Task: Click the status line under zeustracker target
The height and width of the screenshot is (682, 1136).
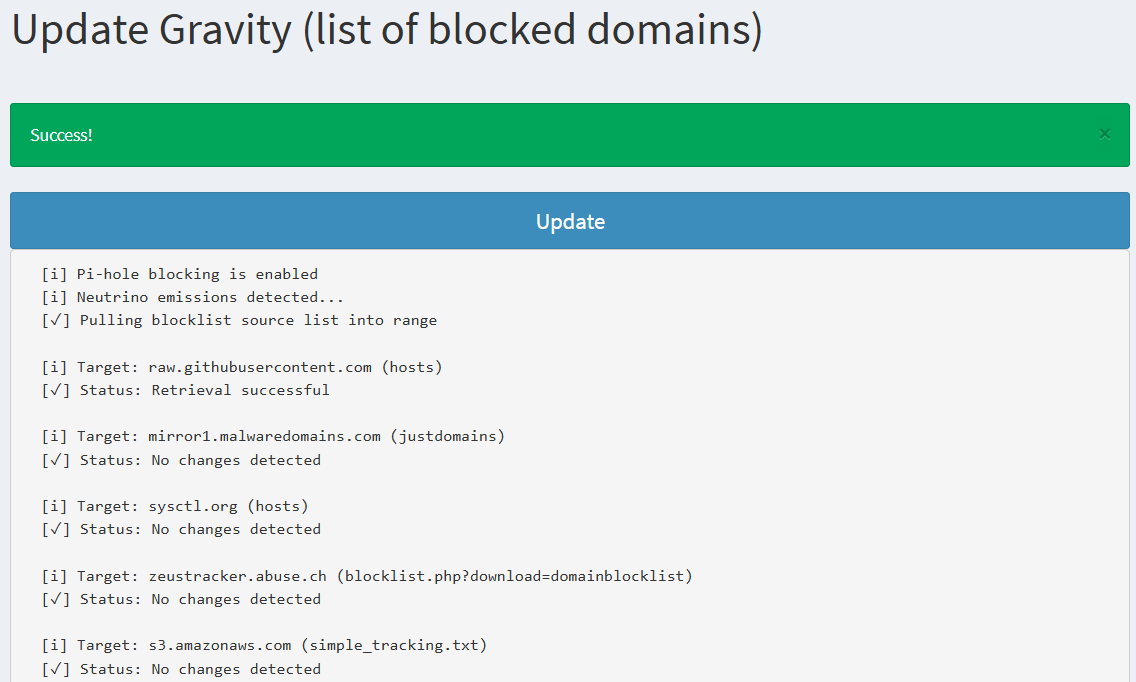Action: pos(181,599)
